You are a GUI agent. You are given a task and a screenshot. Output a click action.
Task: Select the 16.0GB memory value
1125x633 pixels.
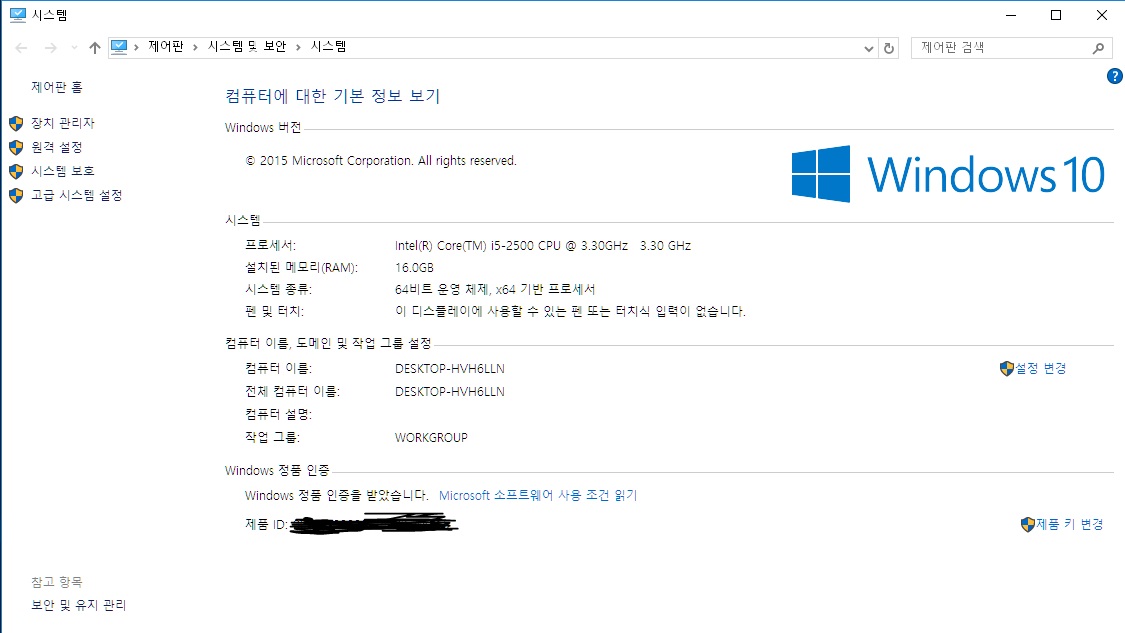tap(415, 268)
